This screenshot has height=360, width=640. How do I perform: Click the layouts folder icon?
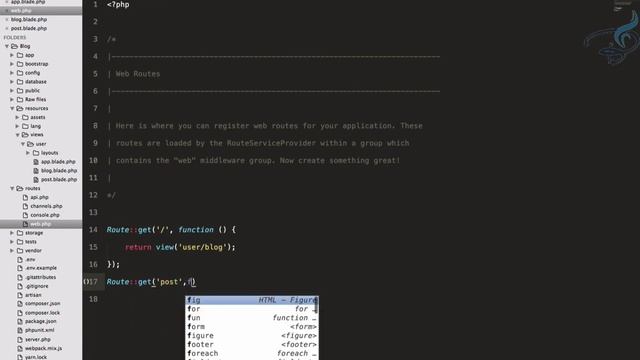click(x=36, y=153)
